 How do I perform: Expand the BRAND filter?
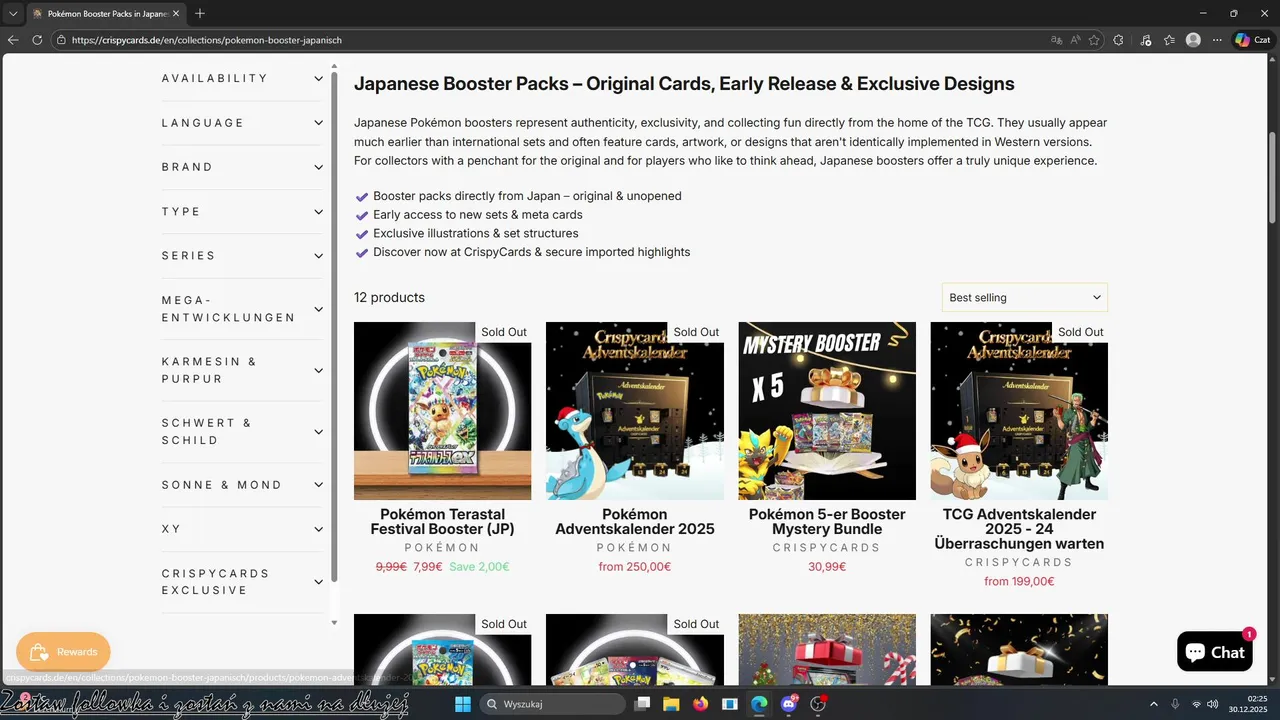click(x=243, y=167)
